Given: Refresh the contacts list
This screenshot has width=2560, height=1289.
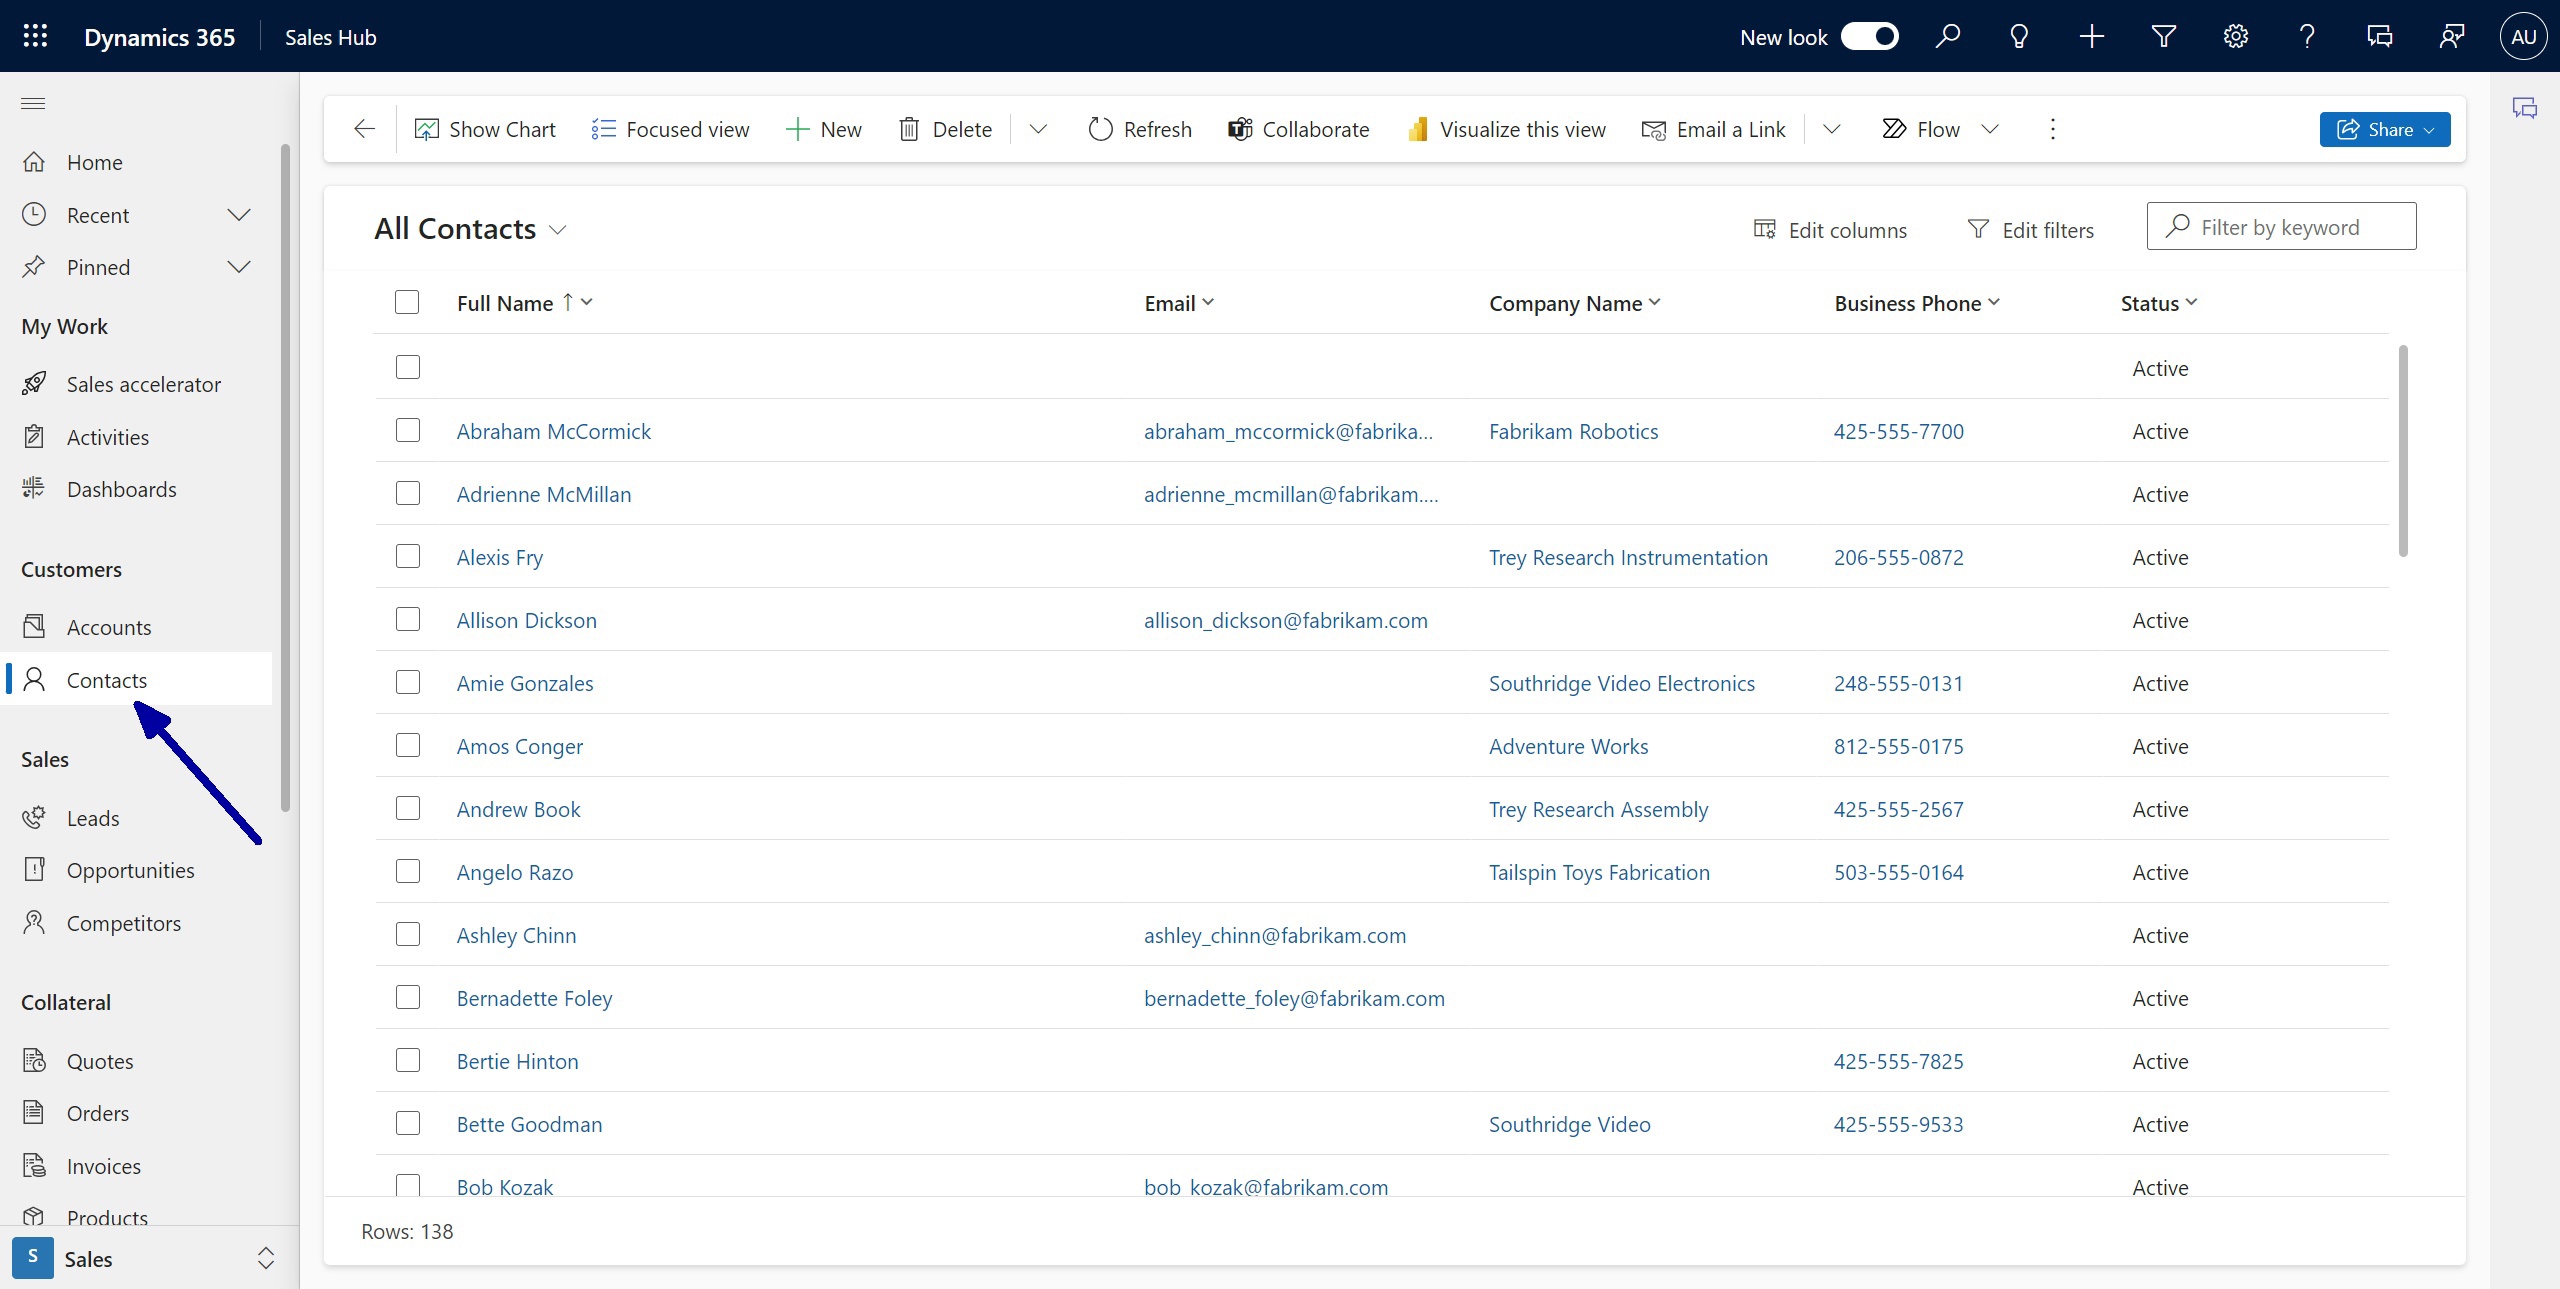Looking at the screenshot, I should [1140, 129].
